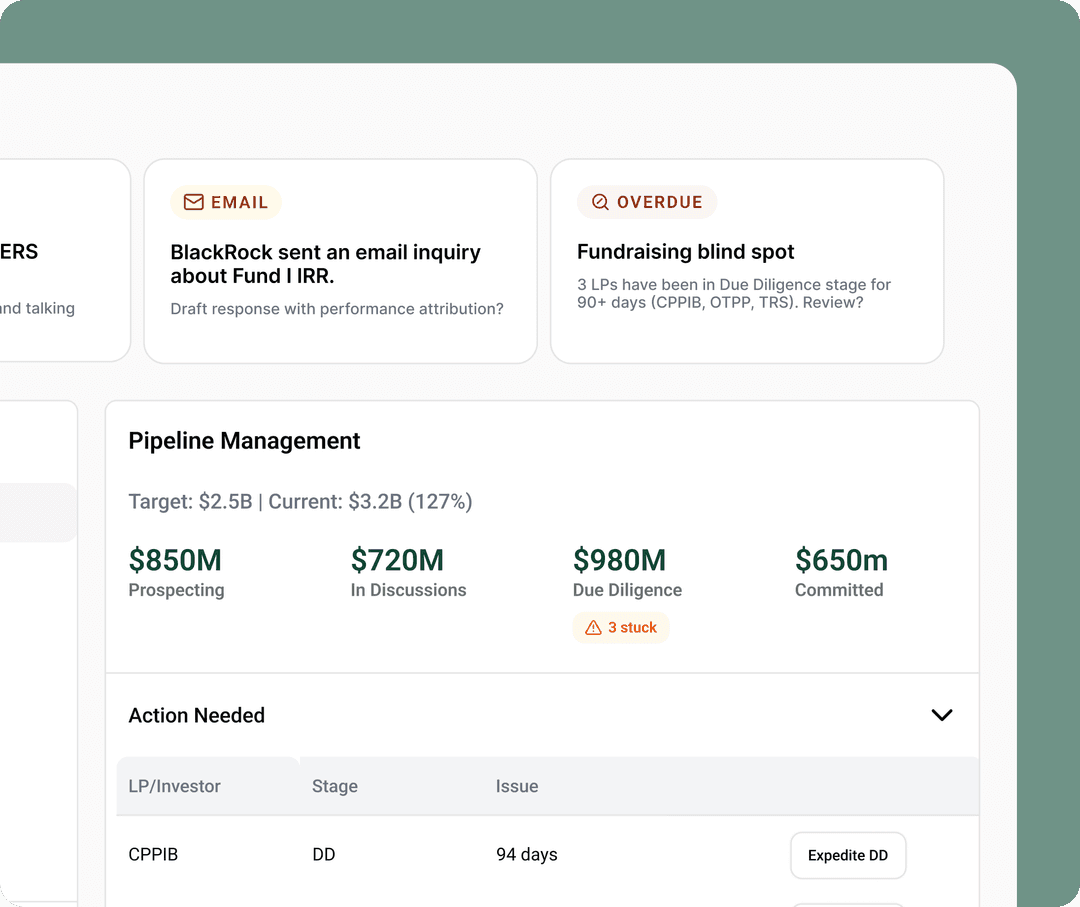1080x907 pixels.
Task: Open the BlackRock Fund I IRR email card
Action: (340, 260)
